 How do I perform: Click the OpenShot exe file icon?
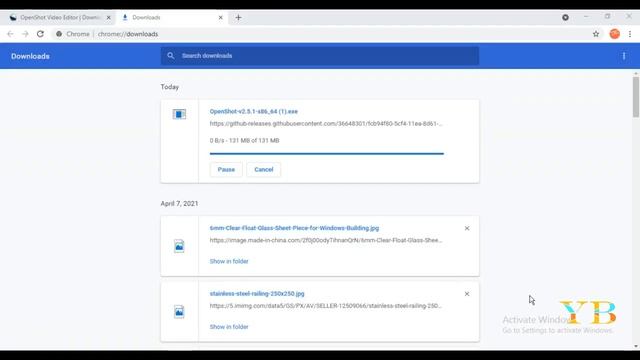point(179,114)
